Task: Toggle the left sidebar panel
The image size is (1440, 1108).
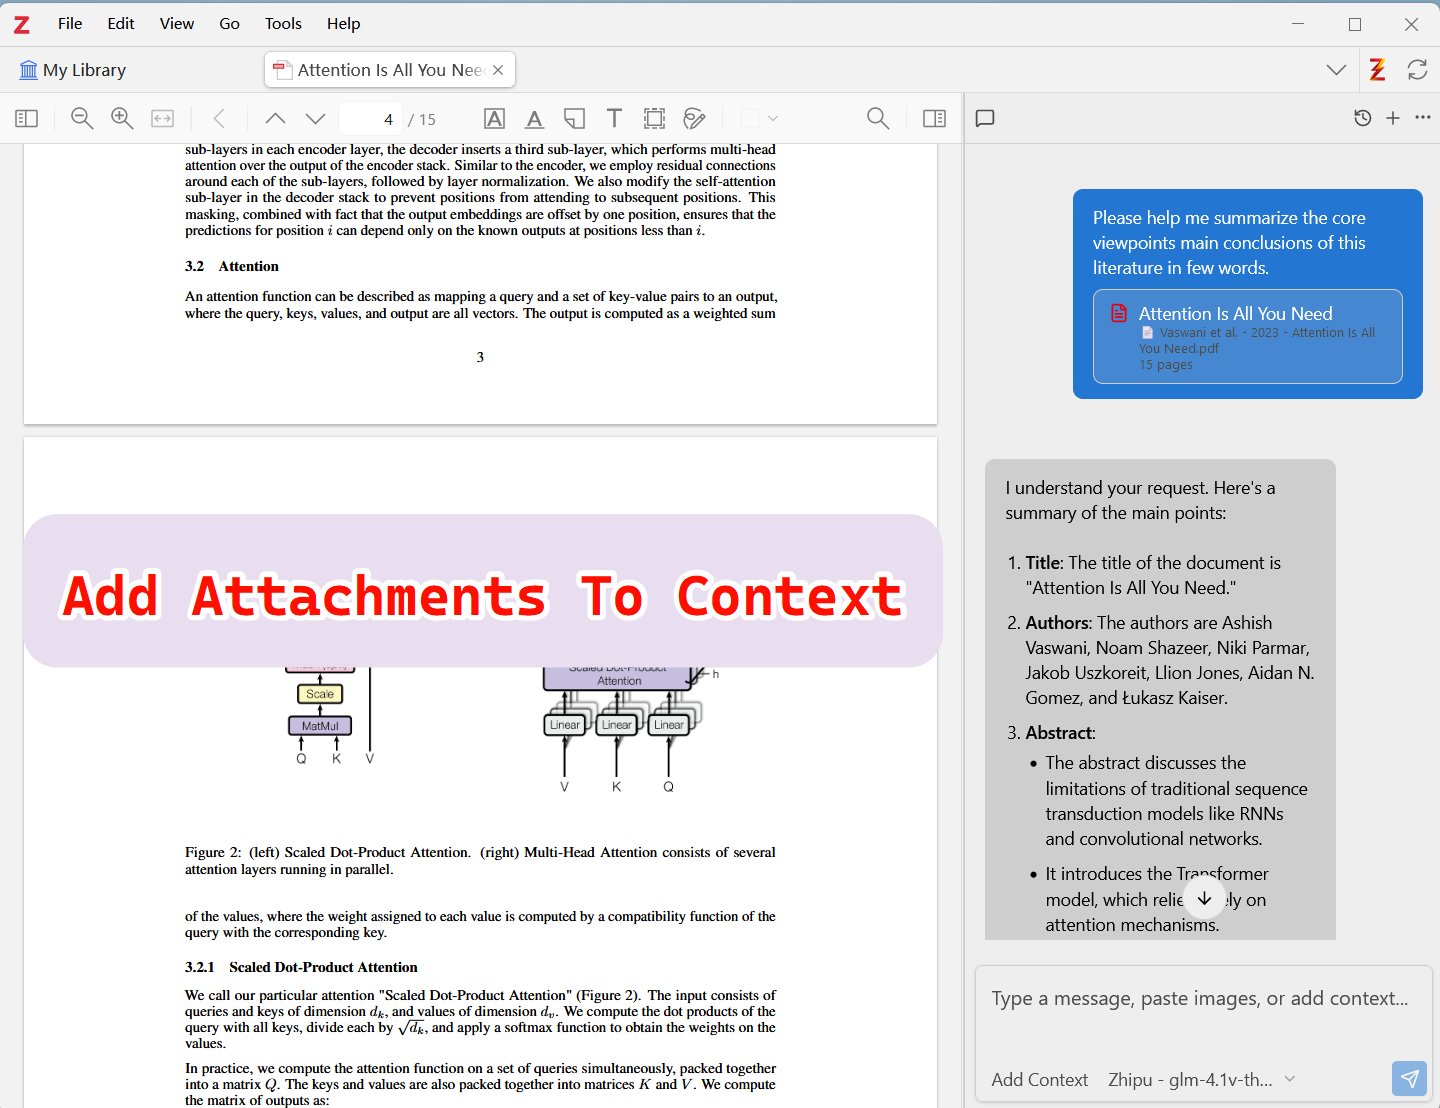Action: pos(26,118)
